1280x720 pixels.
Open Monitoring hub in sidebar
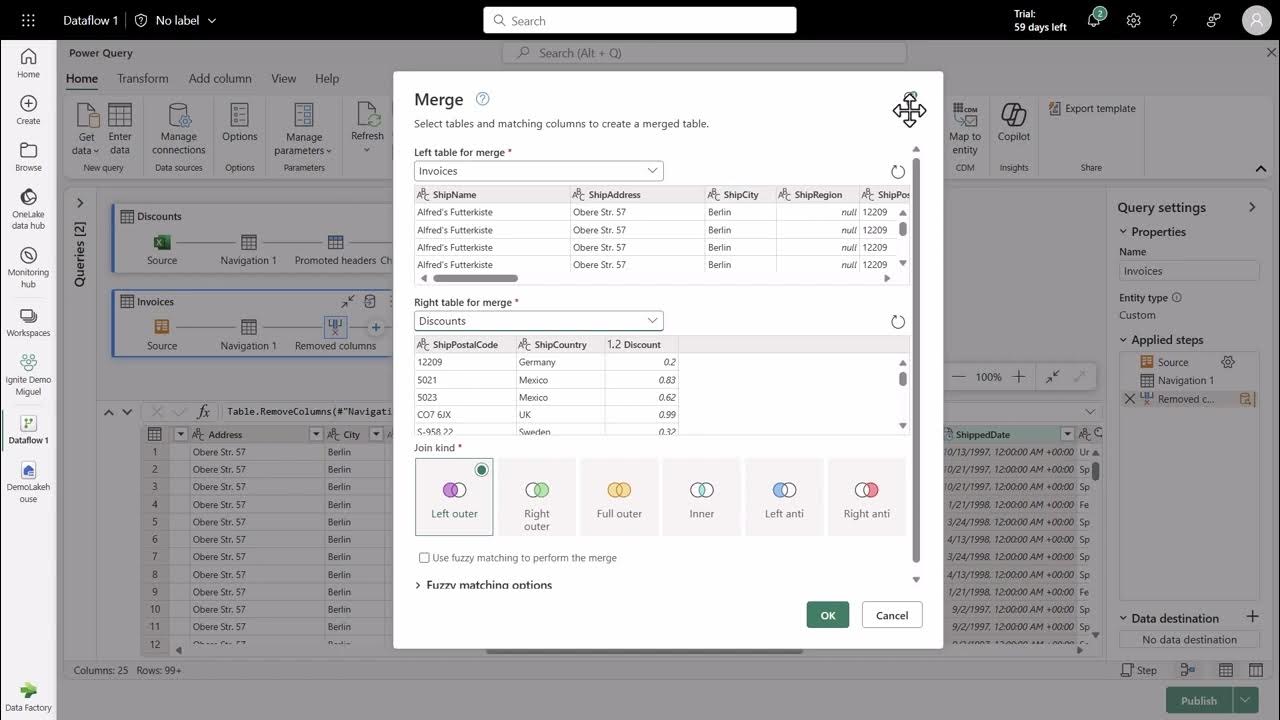click(28, 268)
